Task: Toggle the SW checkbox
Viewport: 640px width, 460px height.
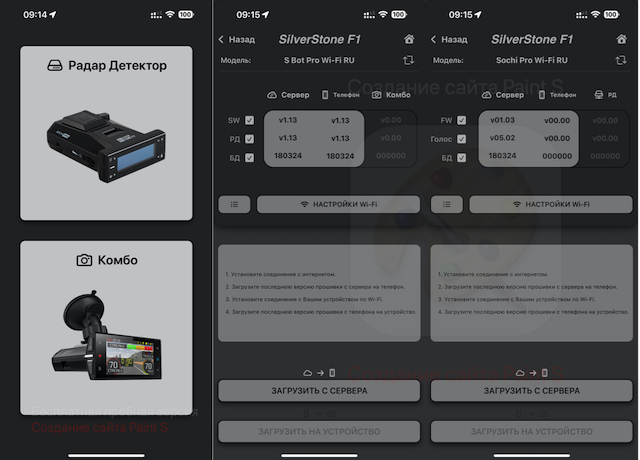Action: 249,120
